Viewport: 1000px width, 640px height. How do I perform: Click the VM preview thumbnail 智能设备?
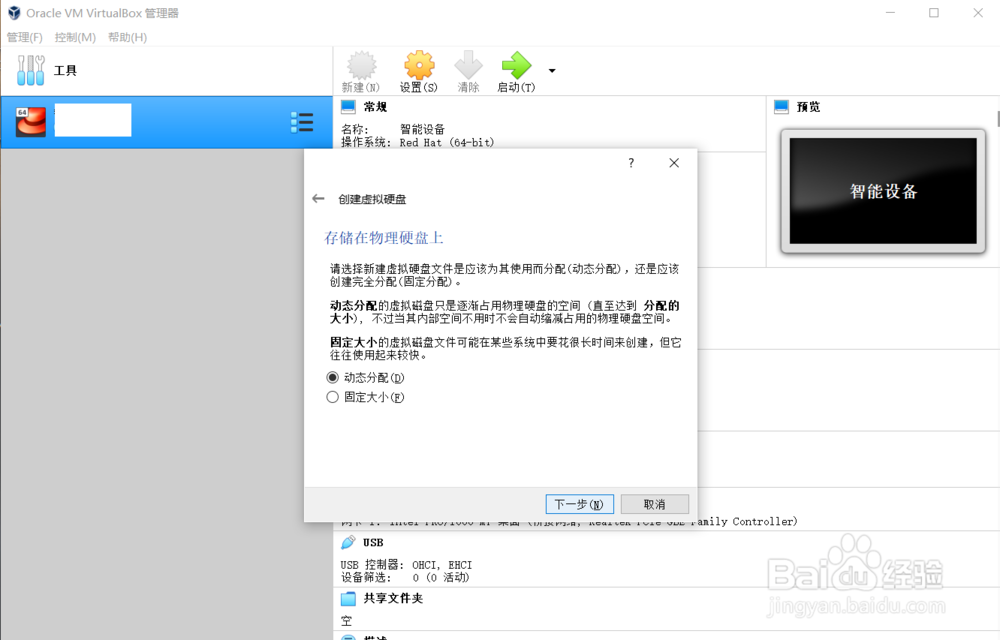pyautogui.click(x=883, y=191)
